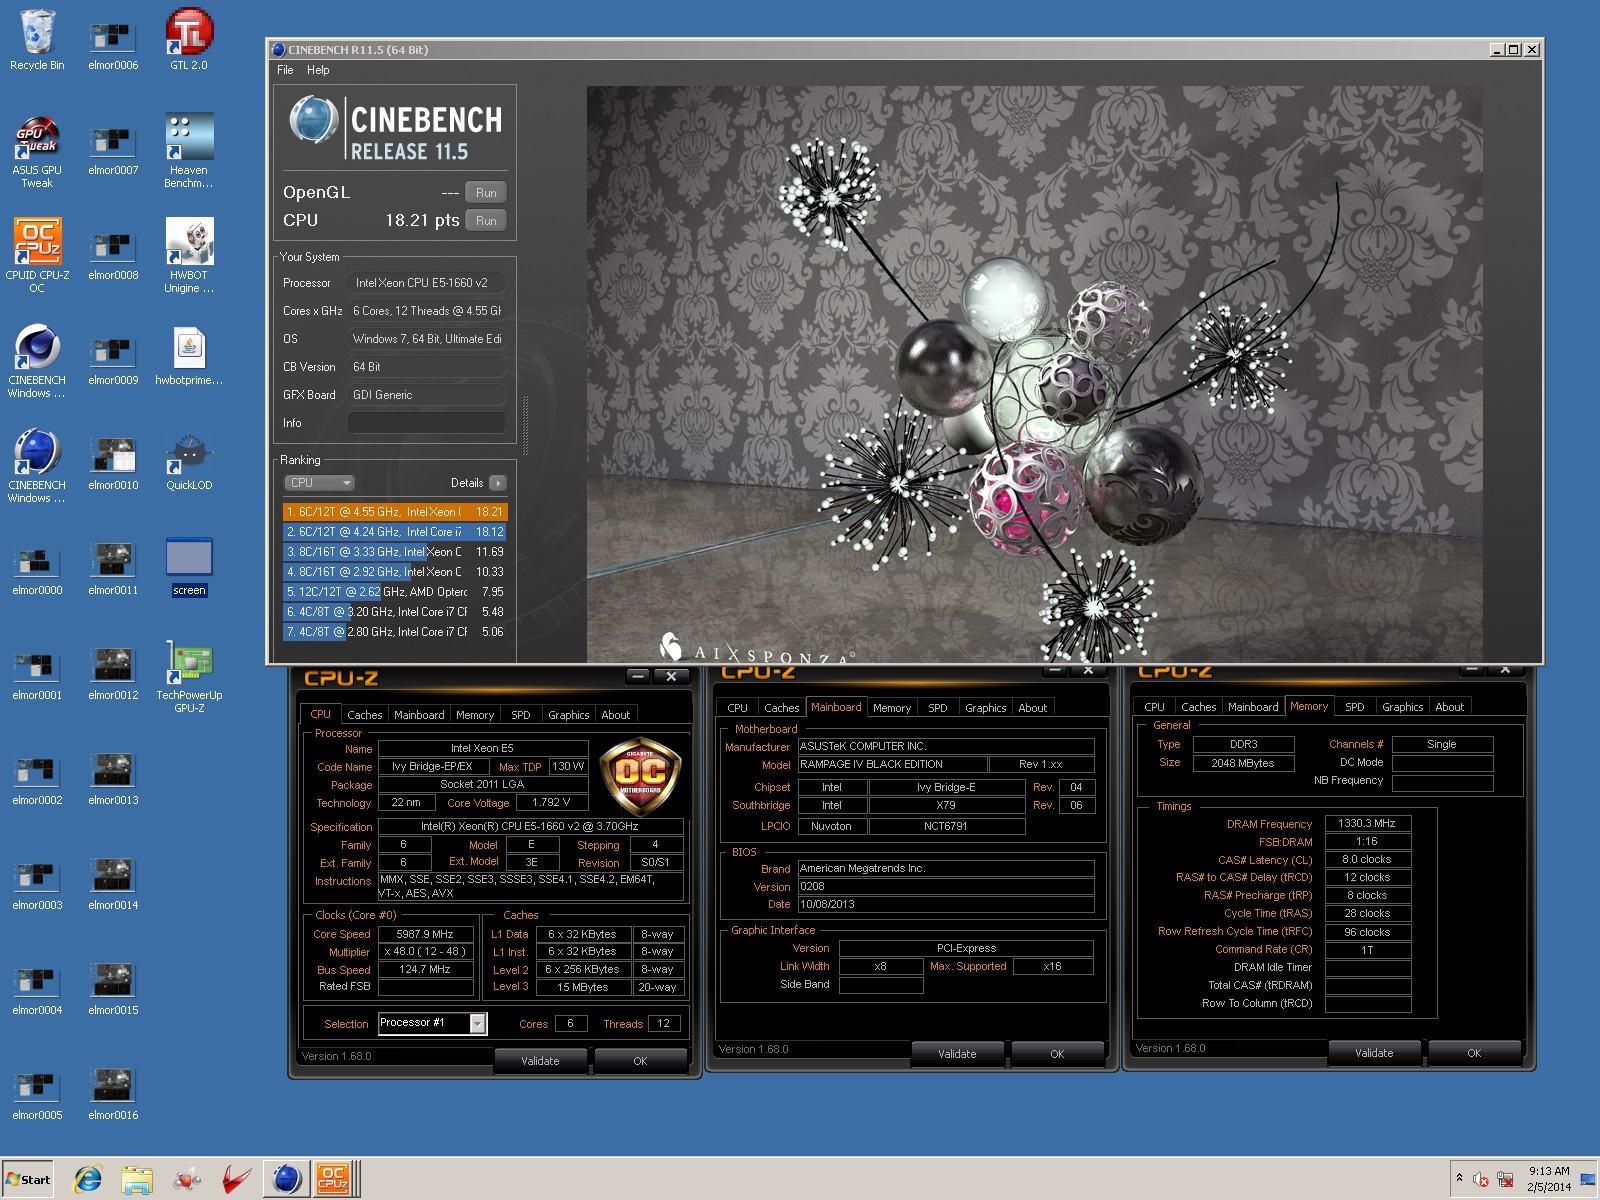Open the File menu in Cinebench
This screenshot has height=1200, width=1600.
click(x=285, y=70)
